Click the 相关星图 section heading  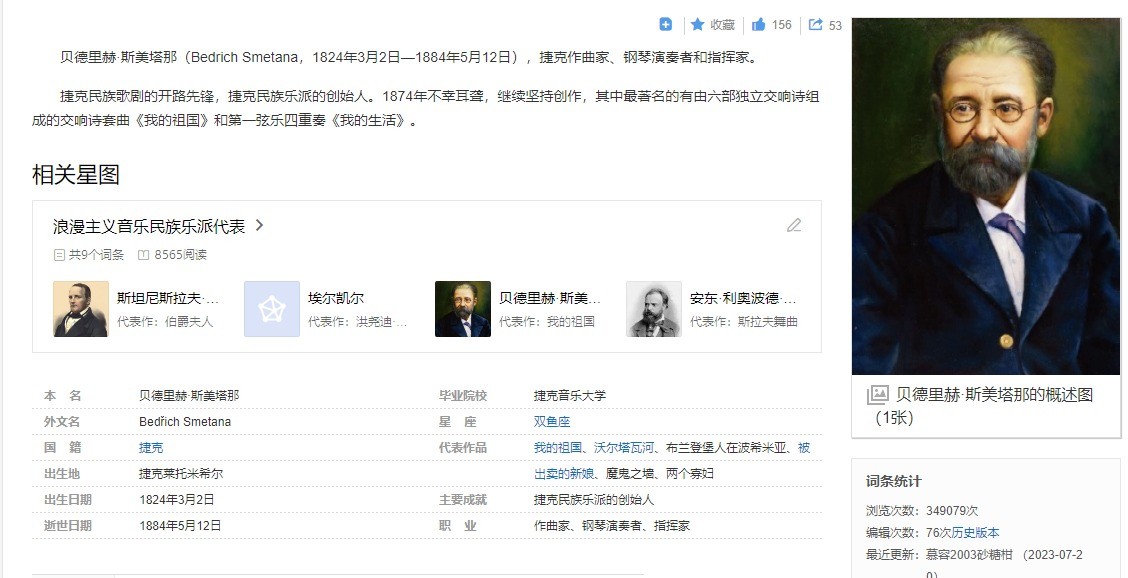[76, 175]
